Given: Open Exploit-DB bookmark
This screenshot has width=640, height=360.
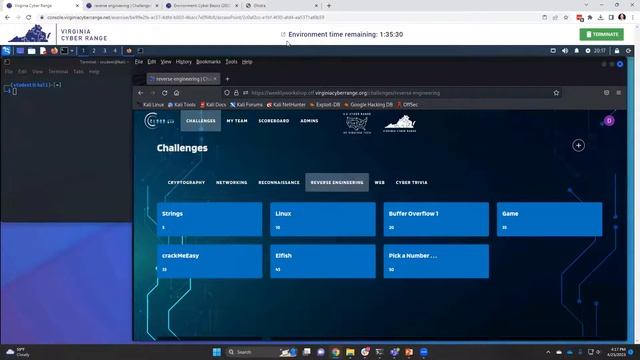Looking at the screenshot, I should 325,104.
